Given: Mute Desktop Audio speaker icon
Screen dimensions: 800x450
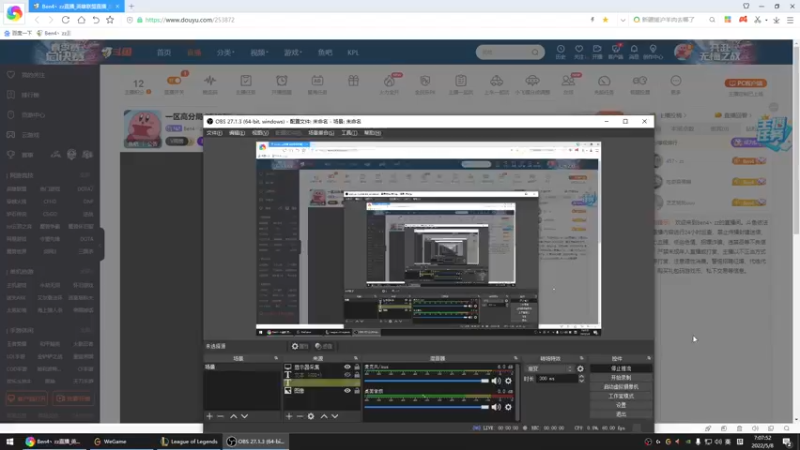Looking at the screenshot, I should pos(496,407).
